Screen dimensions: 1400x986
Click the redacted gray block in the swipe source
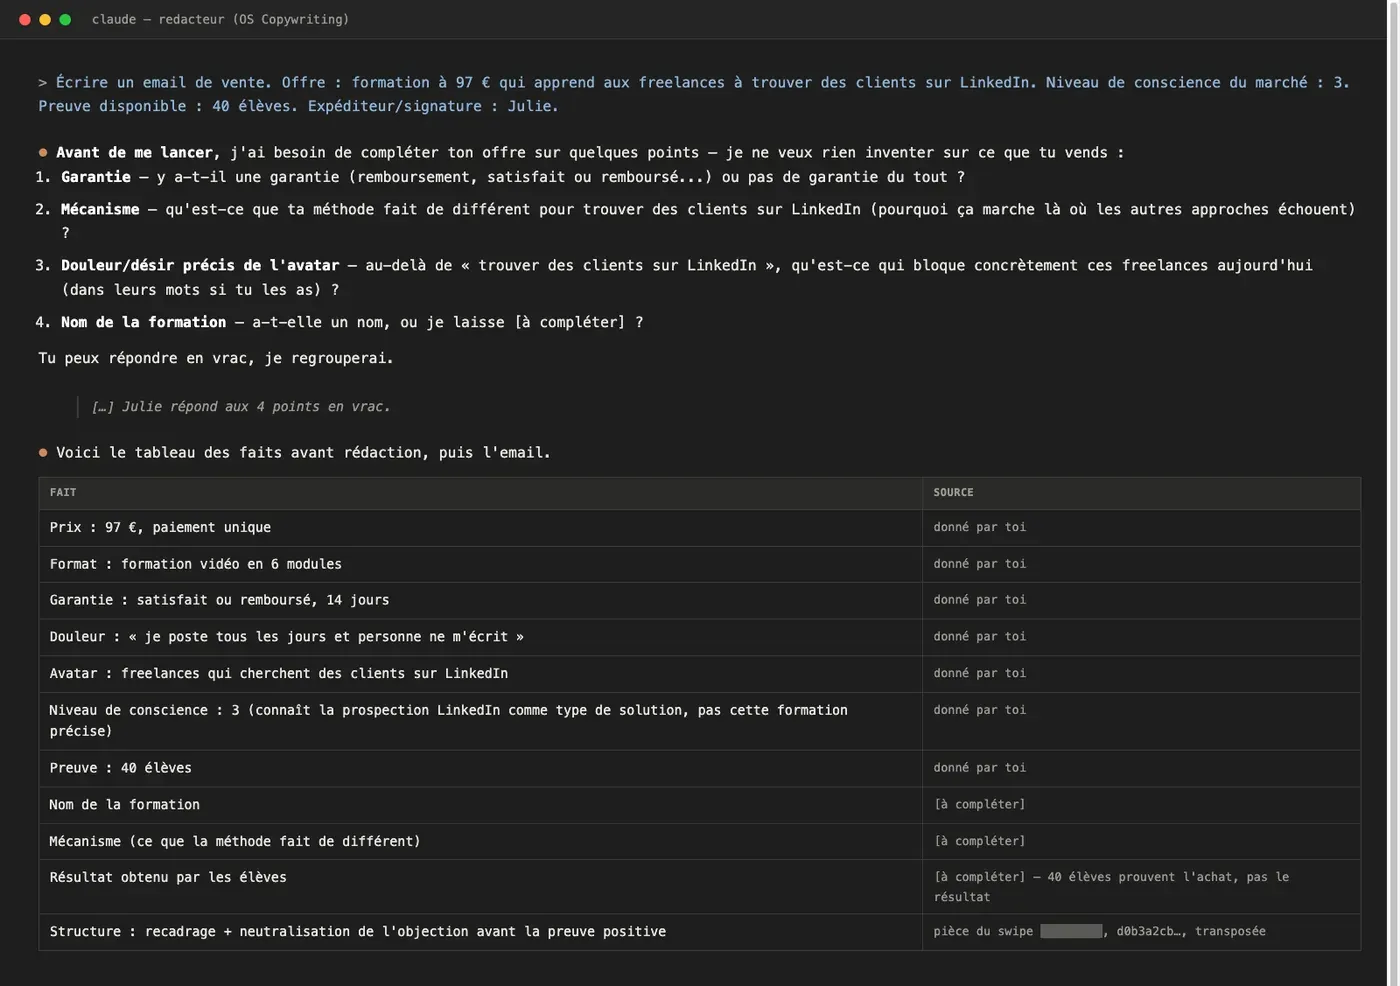tap(1071, 932)
